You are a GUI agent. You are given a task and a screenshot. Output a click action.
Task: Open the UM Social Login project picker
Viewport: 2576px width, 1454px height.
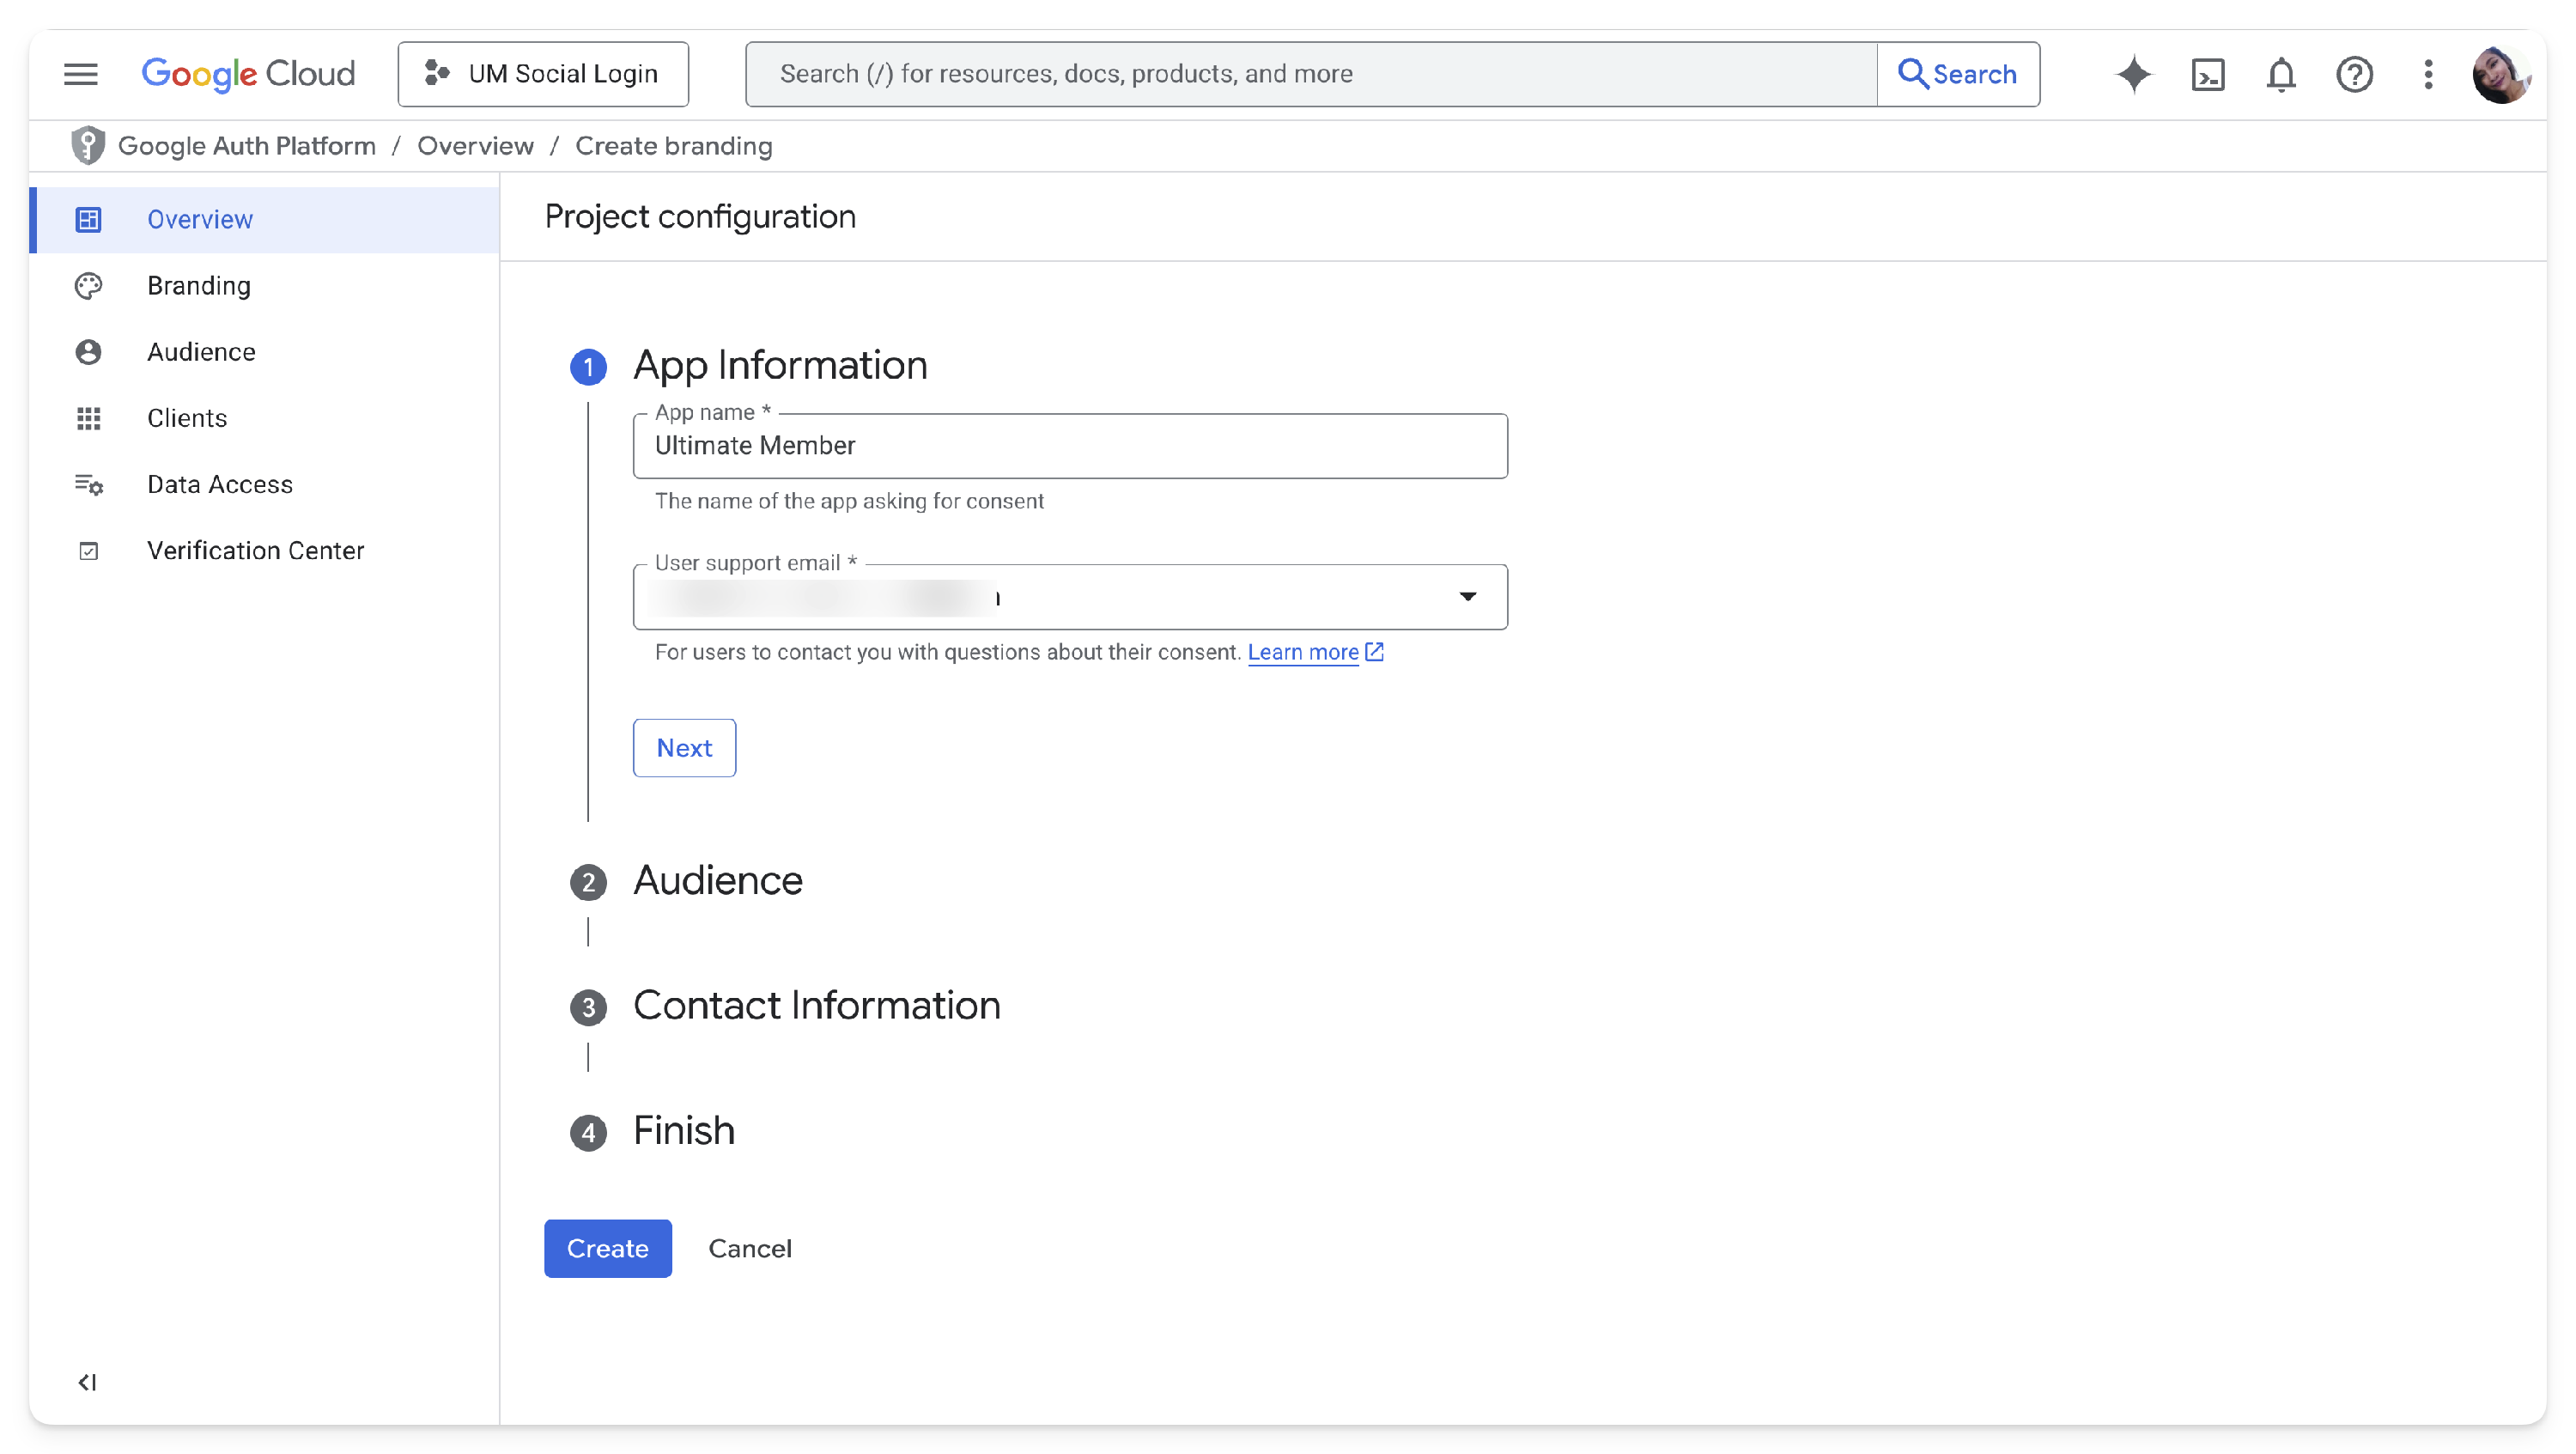[x=543, y=74]
